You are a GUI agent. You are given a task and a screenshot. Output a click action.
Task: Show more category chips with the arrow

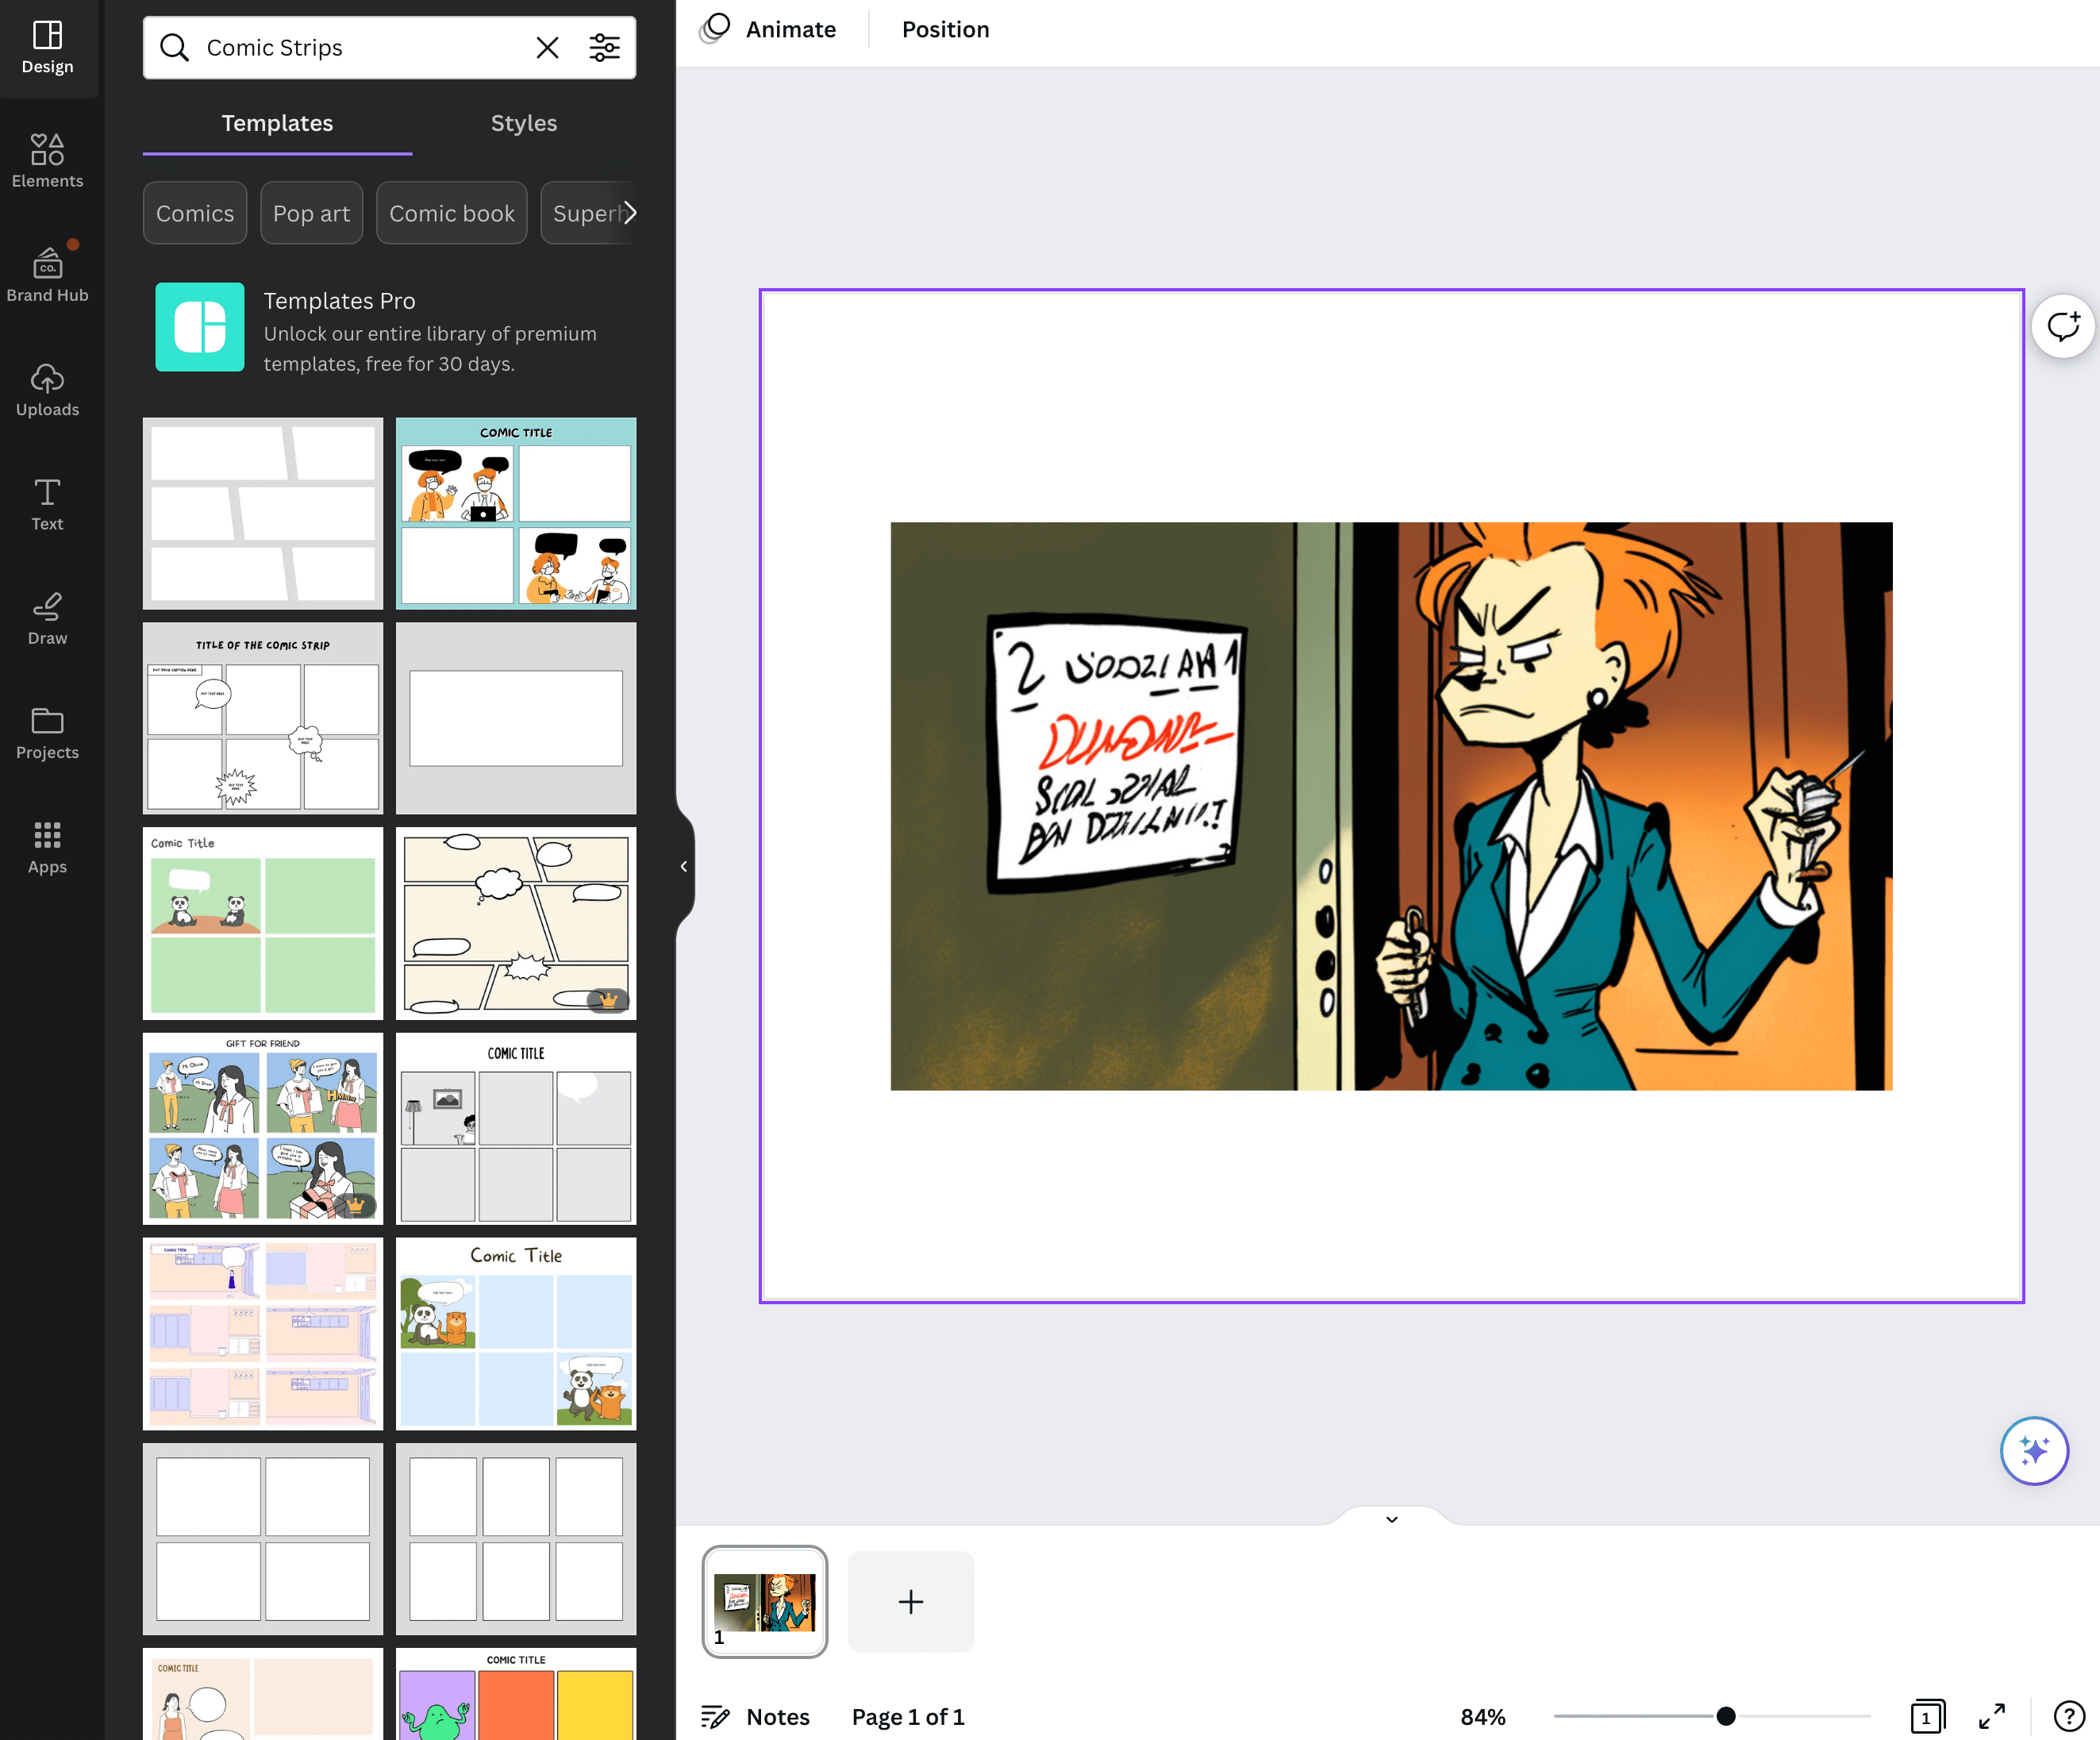coord(629,213)
